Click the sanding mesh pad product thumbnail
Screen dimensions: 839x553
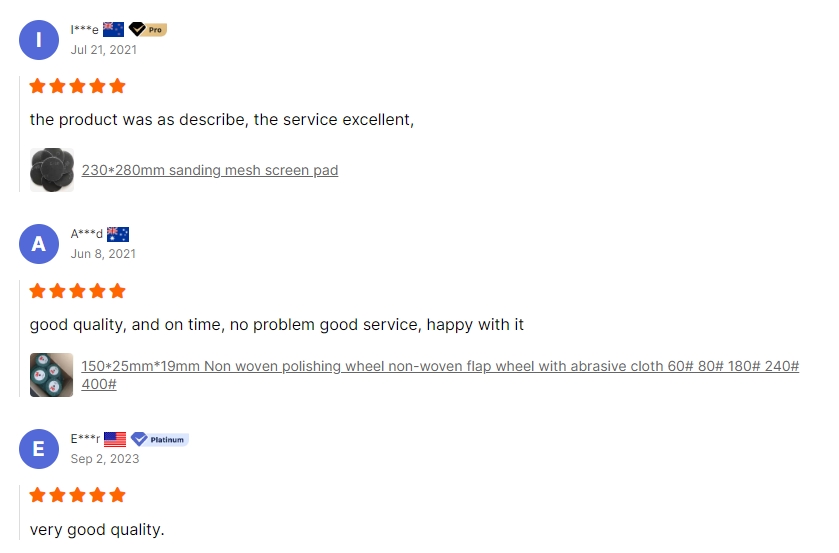click(52, 170)
